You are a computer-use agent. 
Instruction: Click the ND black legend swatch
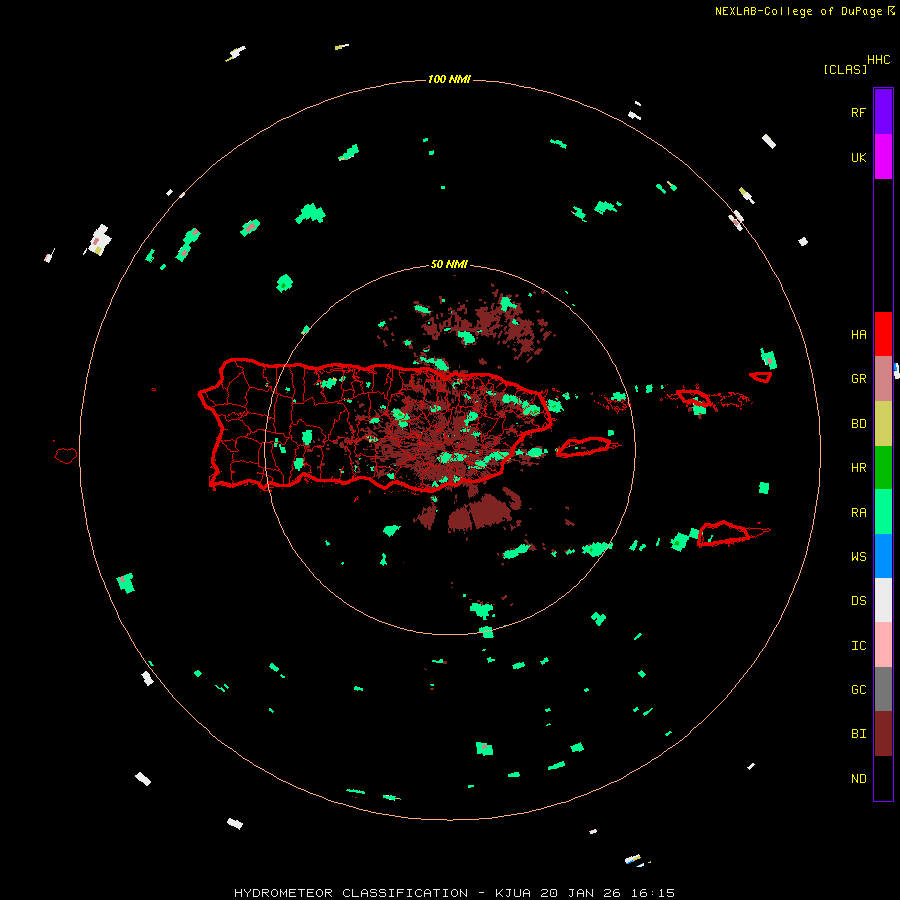click(x=883, y=778)
